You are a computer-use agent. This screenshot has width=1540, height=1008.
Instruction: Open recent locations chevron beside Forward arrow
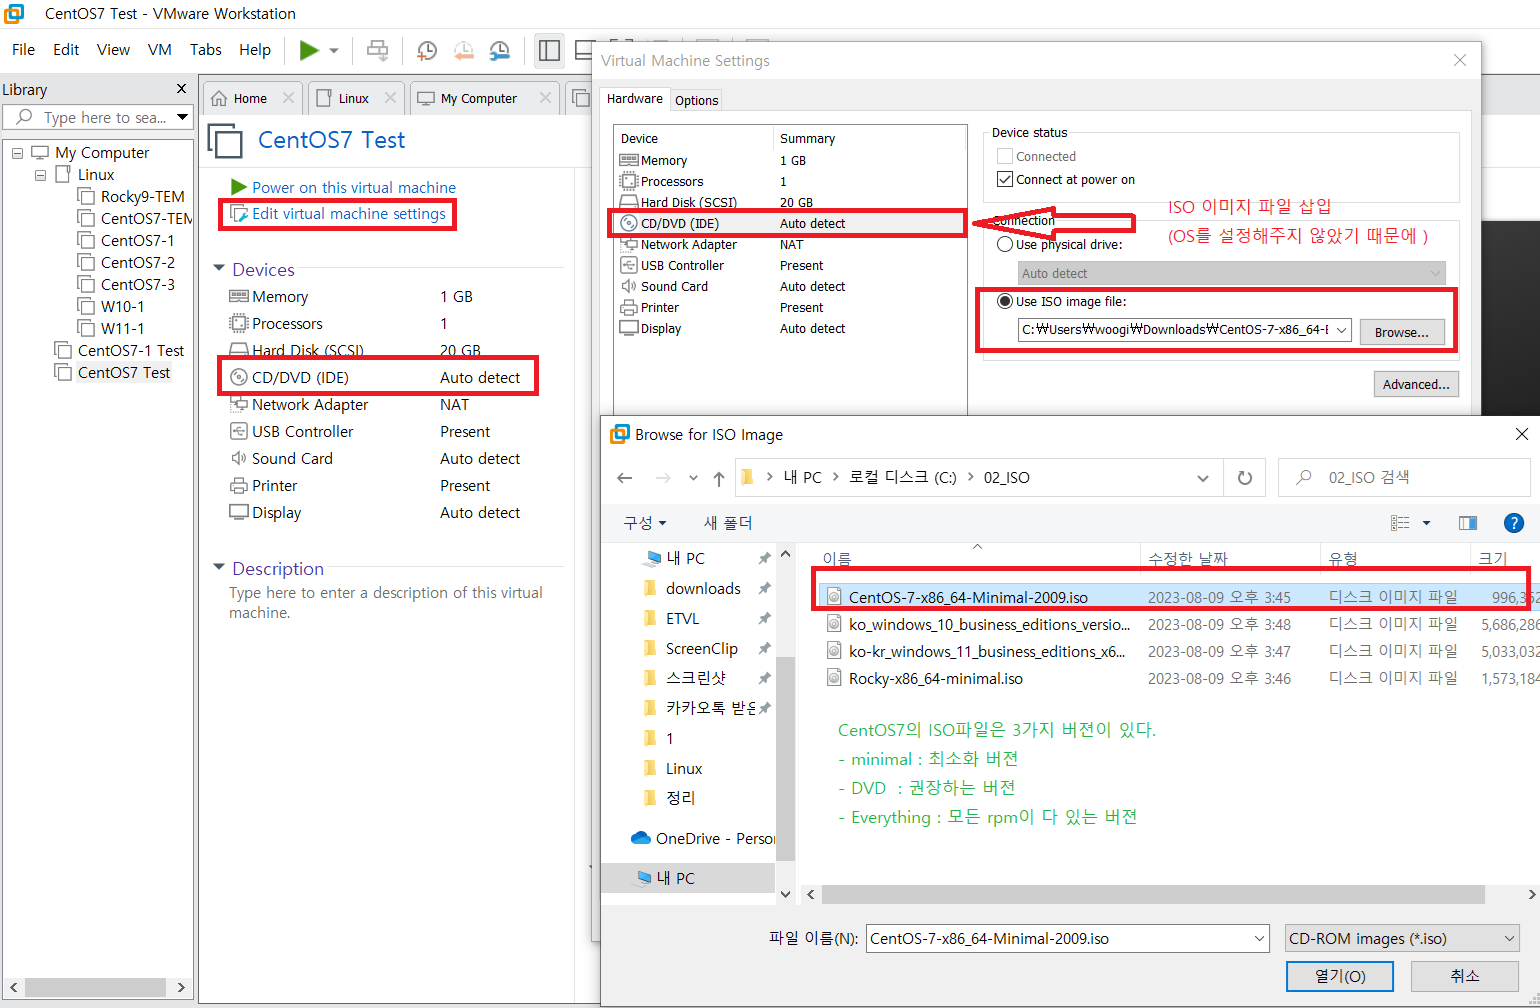point(693,478)
